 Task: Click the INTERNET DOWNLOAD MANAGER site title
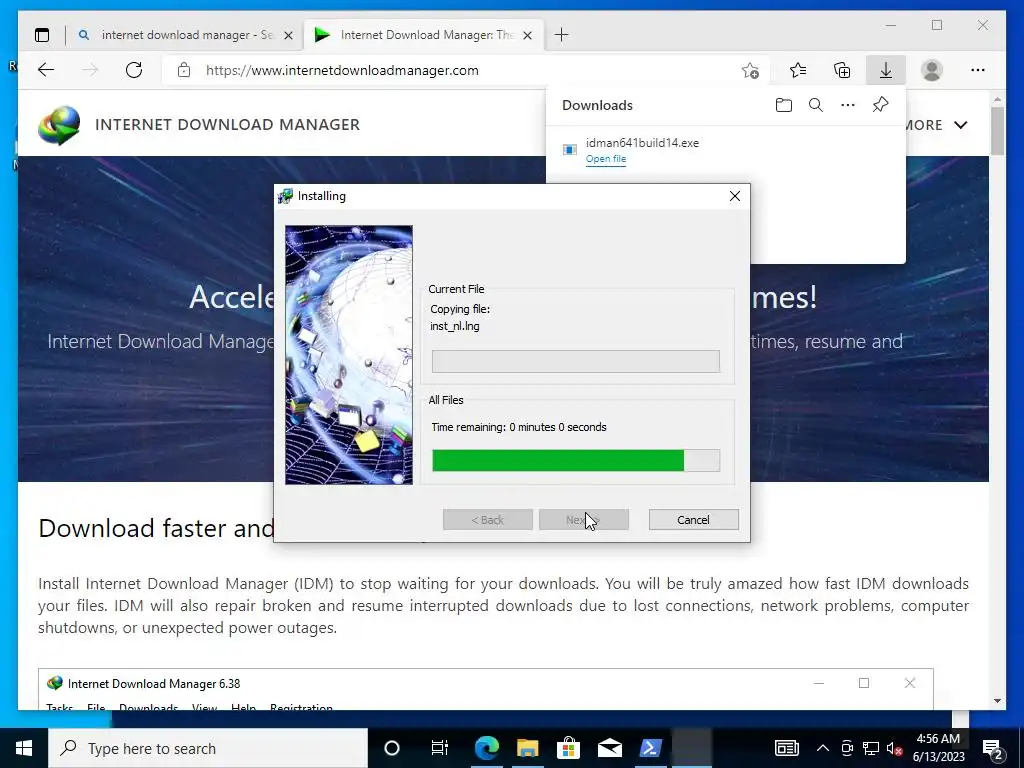pyautogui.click(x=227, y=125)
